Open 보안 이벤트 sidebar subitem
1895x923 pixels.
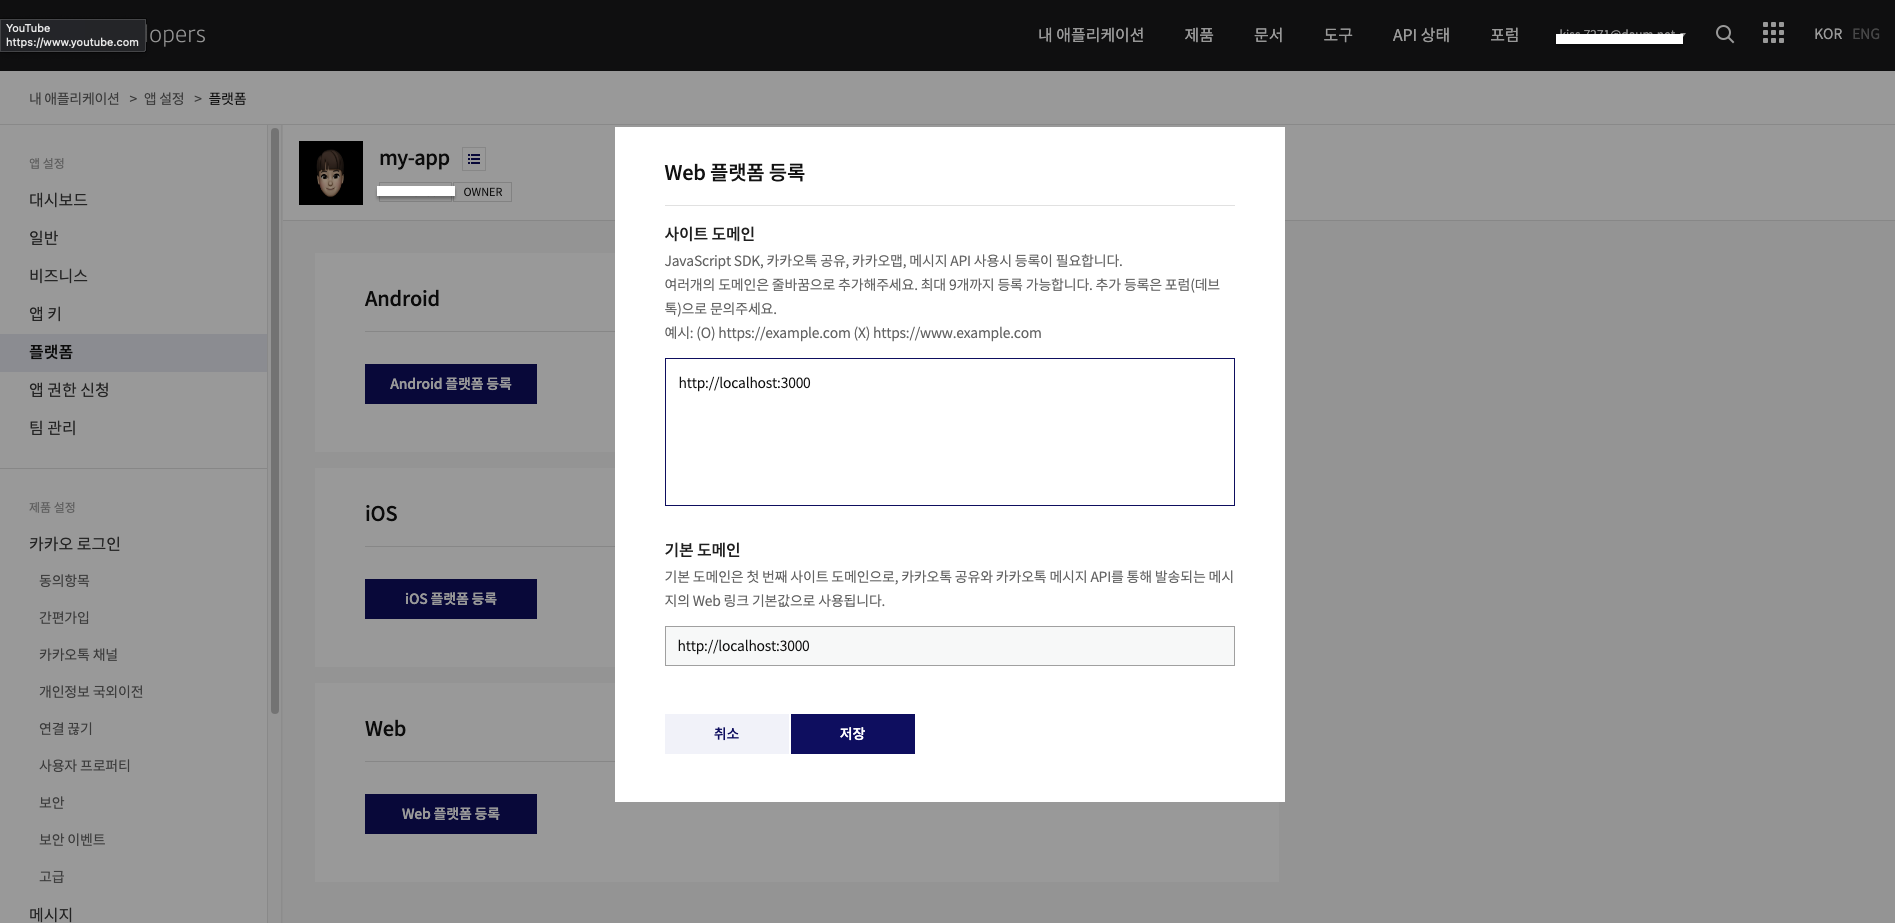click(x=72, y=840)
